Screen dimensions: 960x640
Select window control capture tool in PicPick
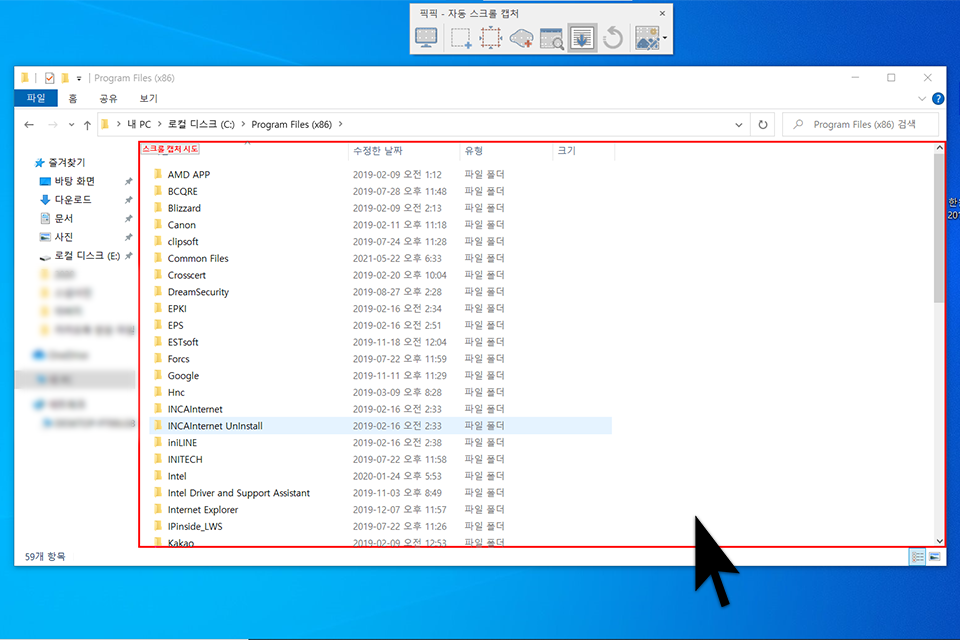click(x=552, y=38)
